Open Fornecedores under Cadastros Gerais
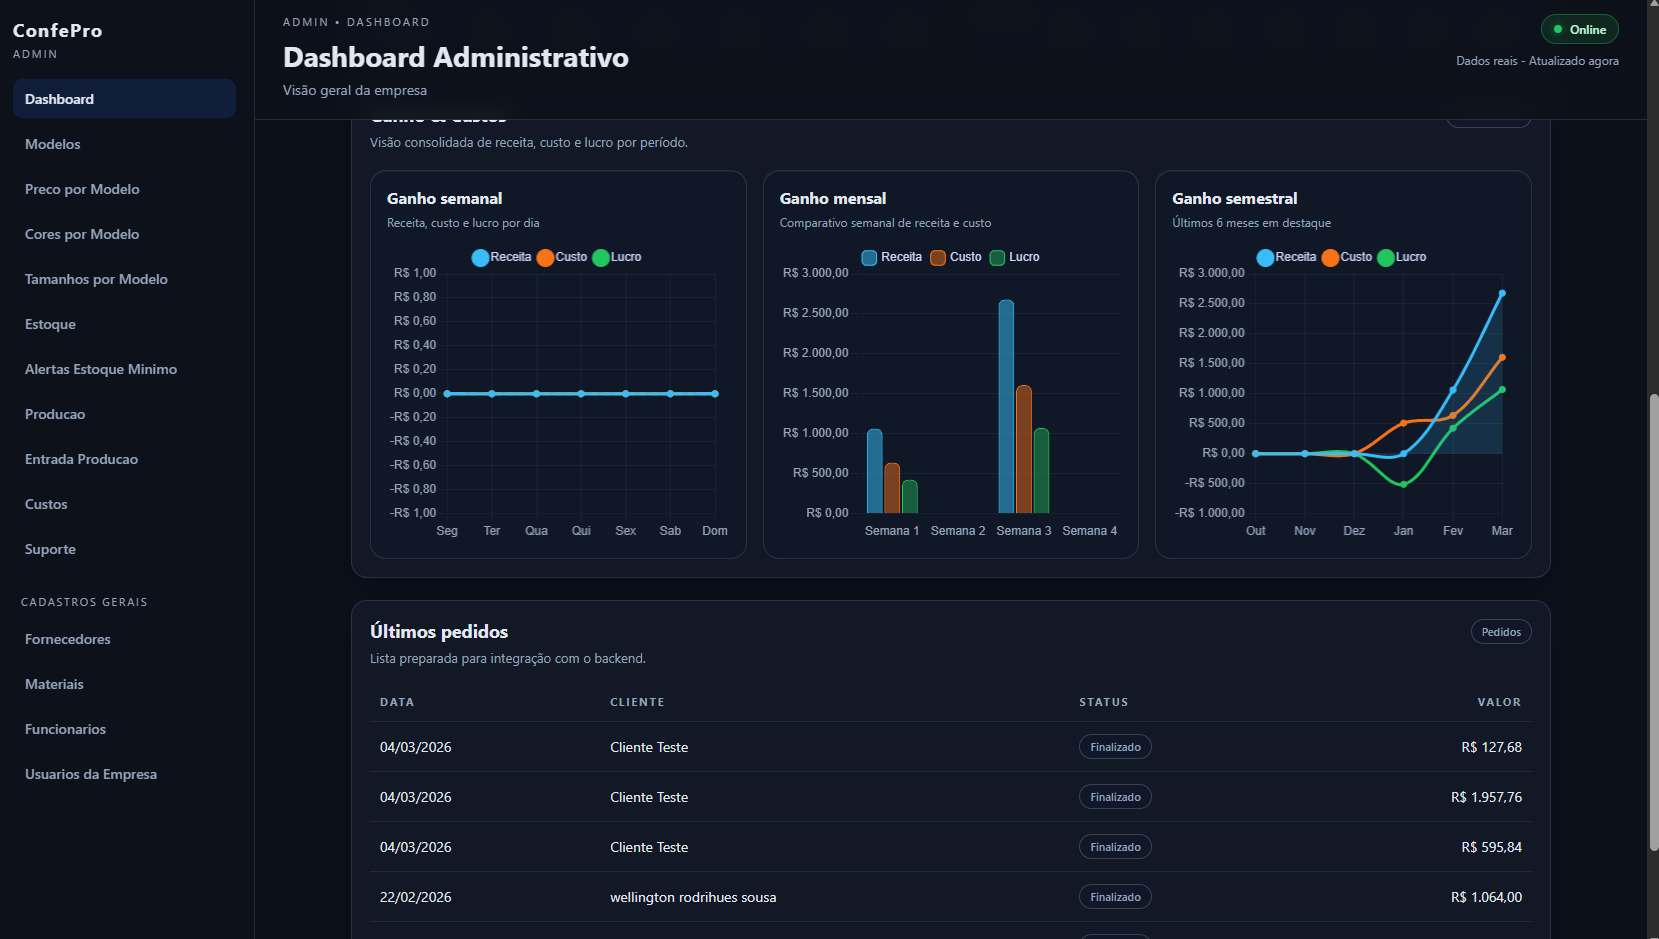Viewport: 1659px width, 939px height. pos(124,639)
